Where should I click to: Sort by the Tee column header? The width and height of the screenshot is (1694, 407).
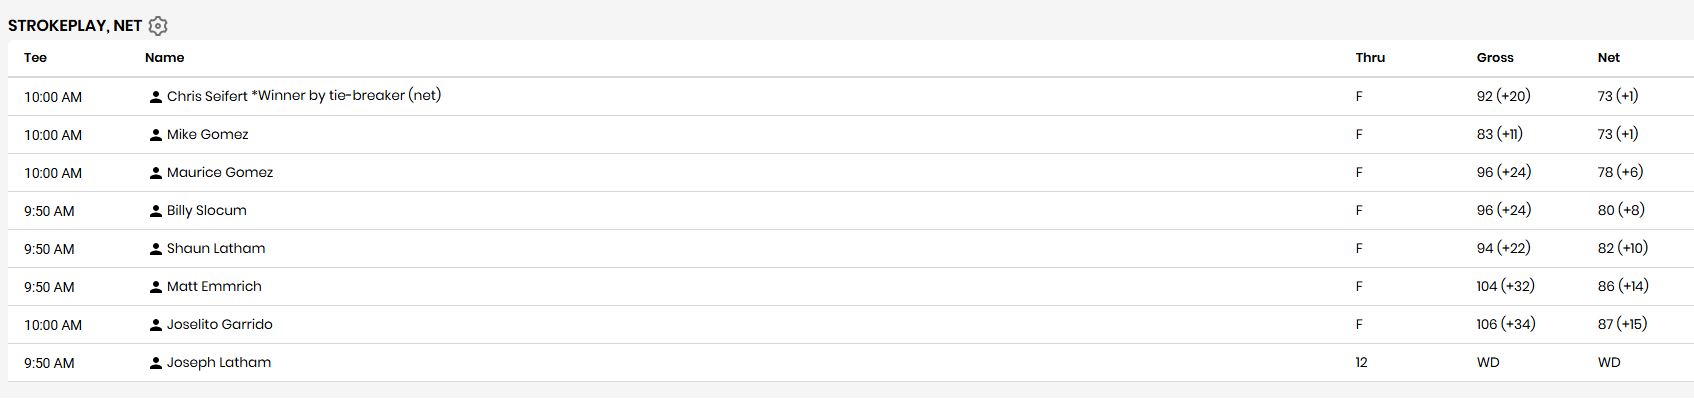click(36, 58)
